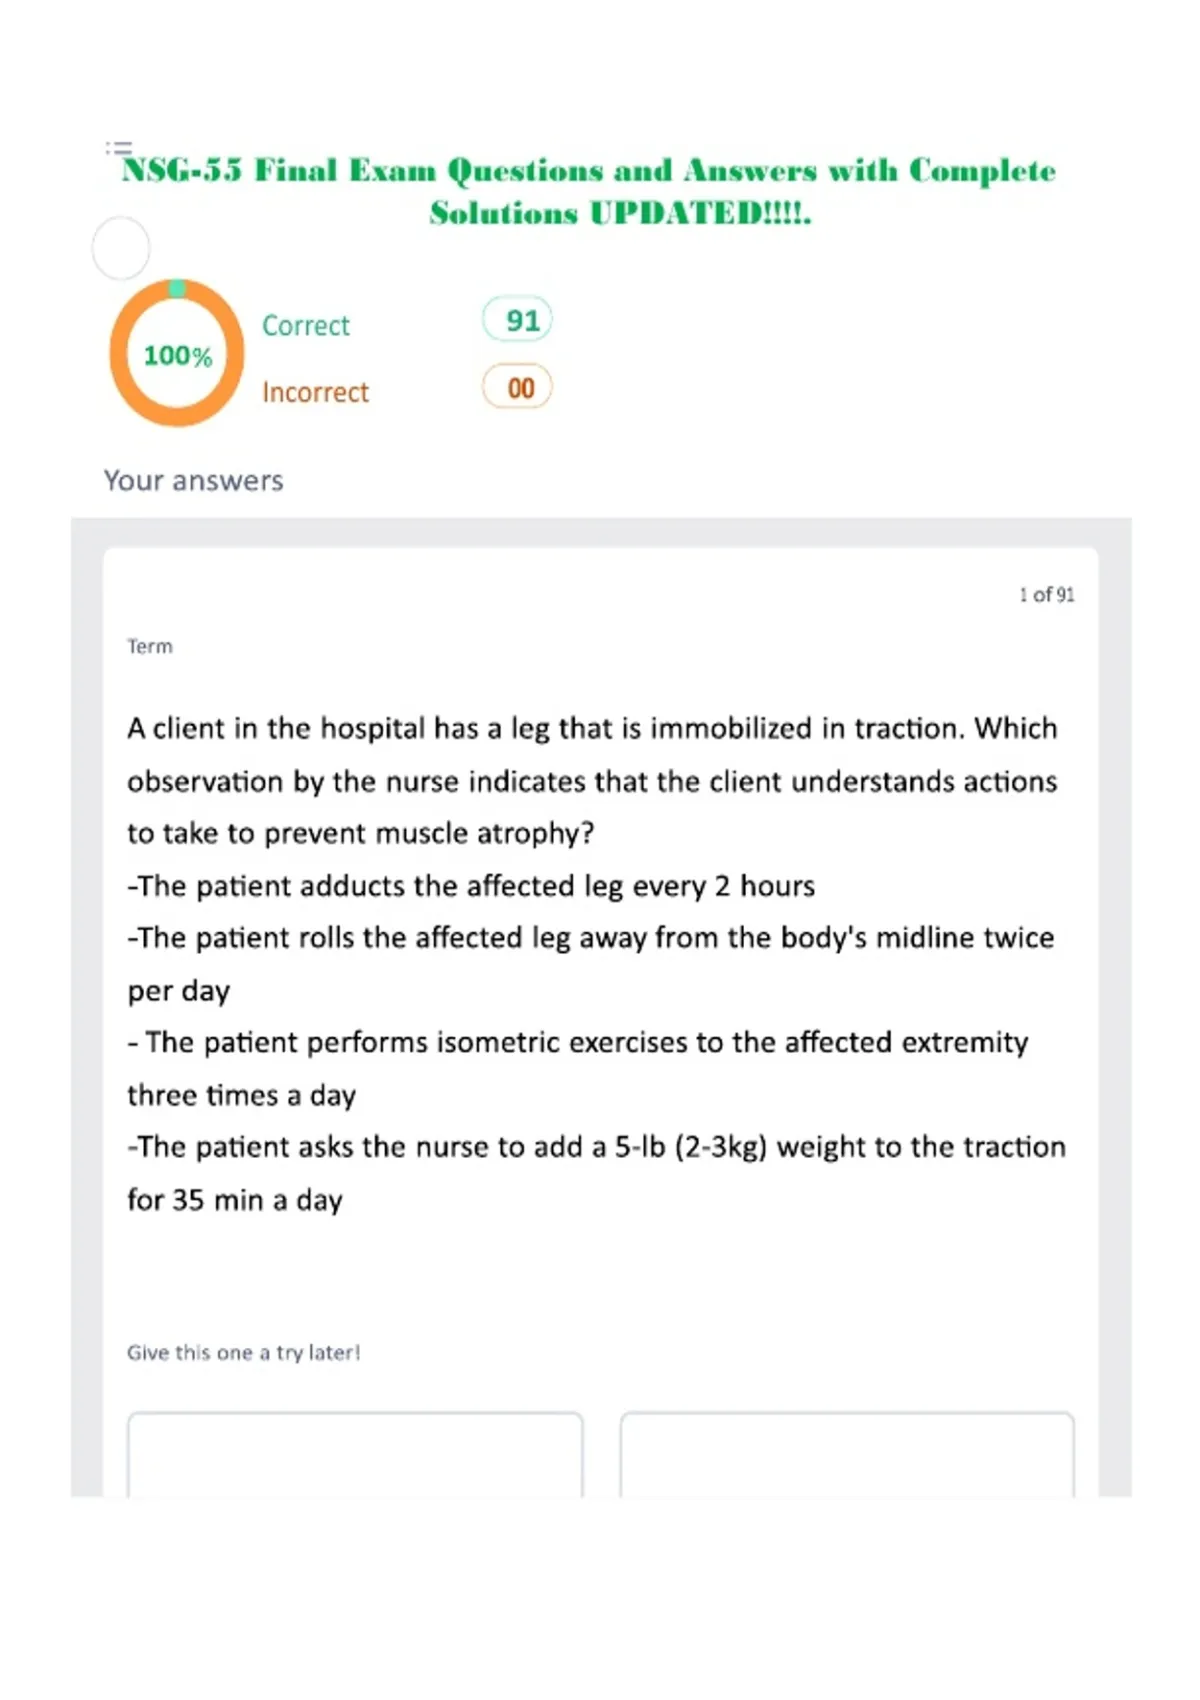Choose the option about adding 5-lb traction weight
This screenshot has height=1700, width=1200.
597,1173
